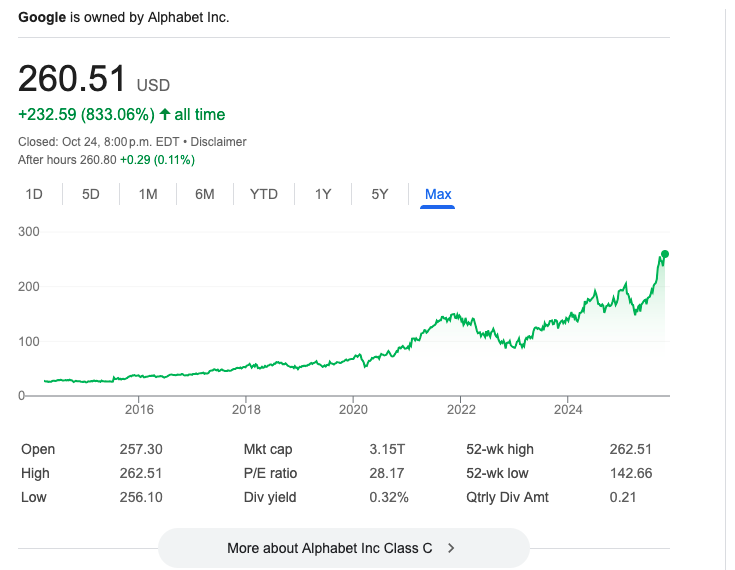This screenshot has width=735, height=570.
Task: Click the Google is owned by Alphabet Inc. text
Action: 124,17
